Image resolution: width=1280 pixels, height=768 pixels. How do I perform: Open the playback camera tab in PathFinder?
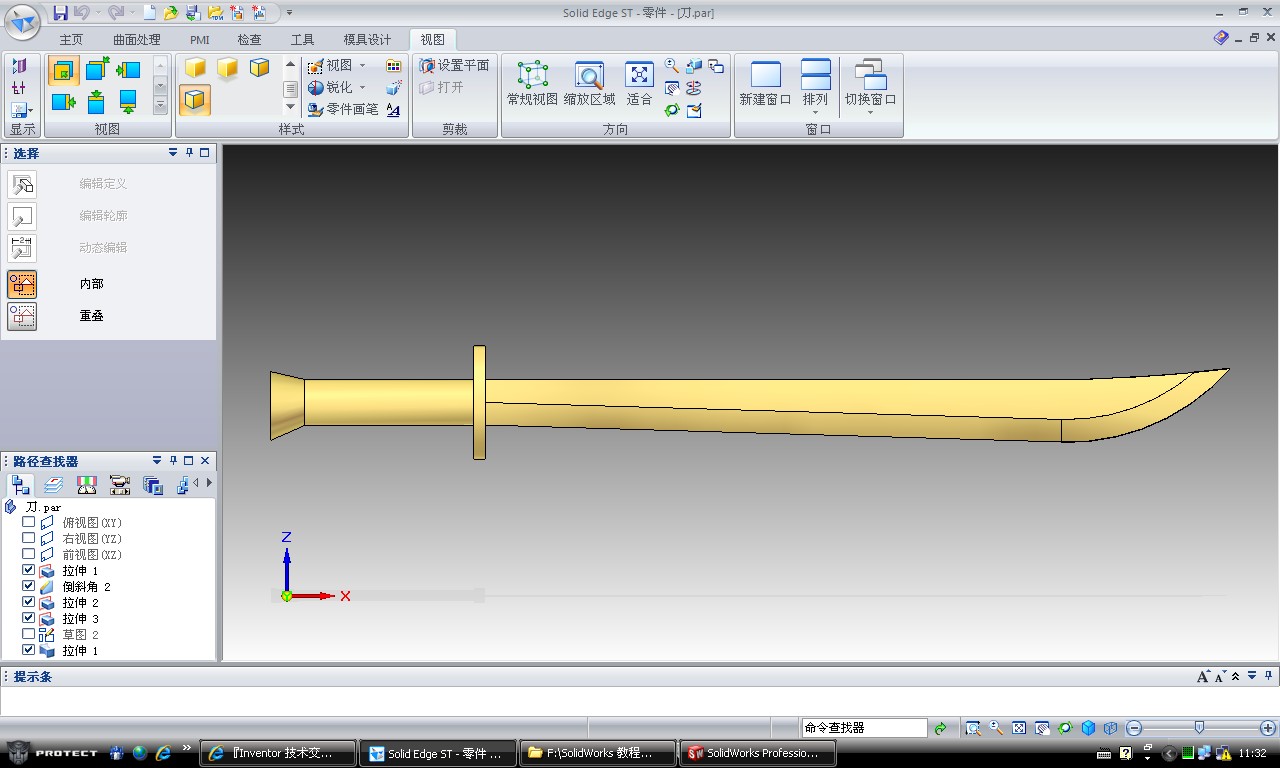point(120,485)
